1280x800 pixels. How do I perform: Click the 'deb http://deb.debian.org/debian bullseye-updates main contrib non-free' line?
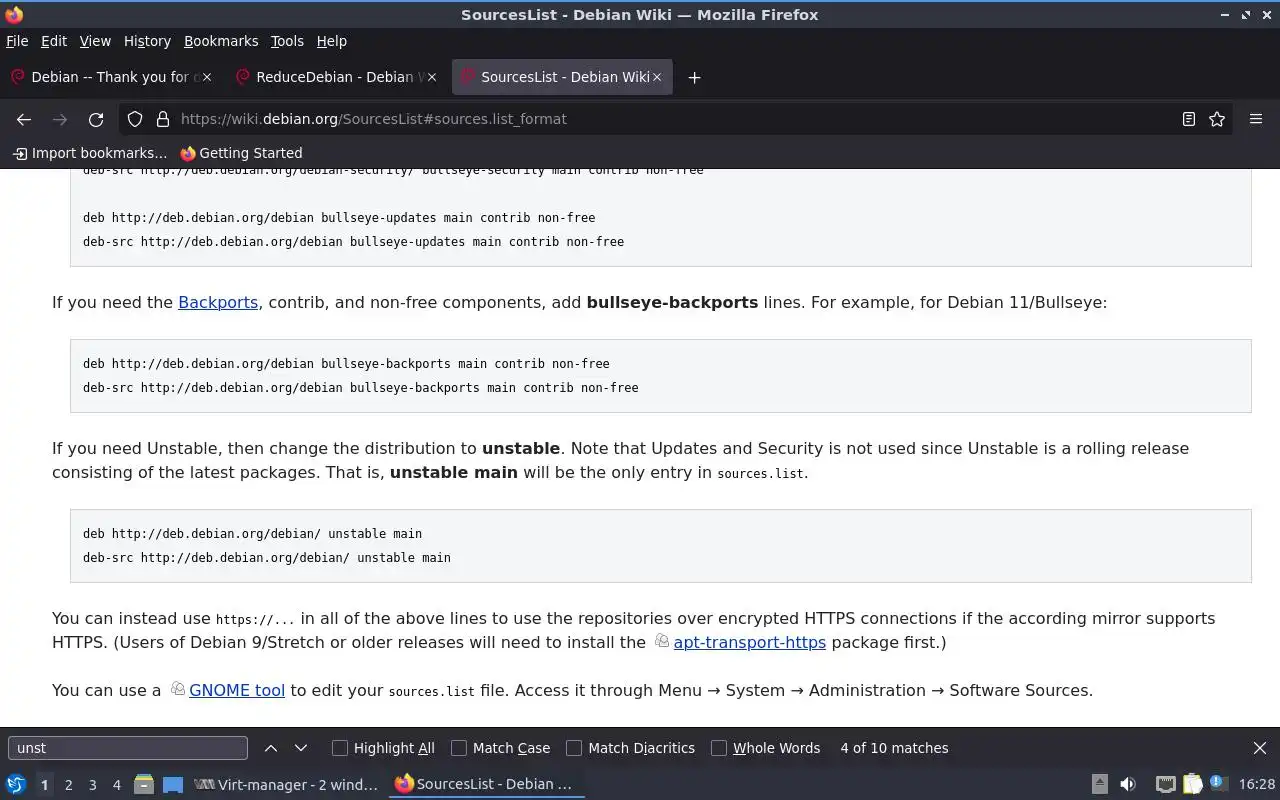[x=339, y=218]
